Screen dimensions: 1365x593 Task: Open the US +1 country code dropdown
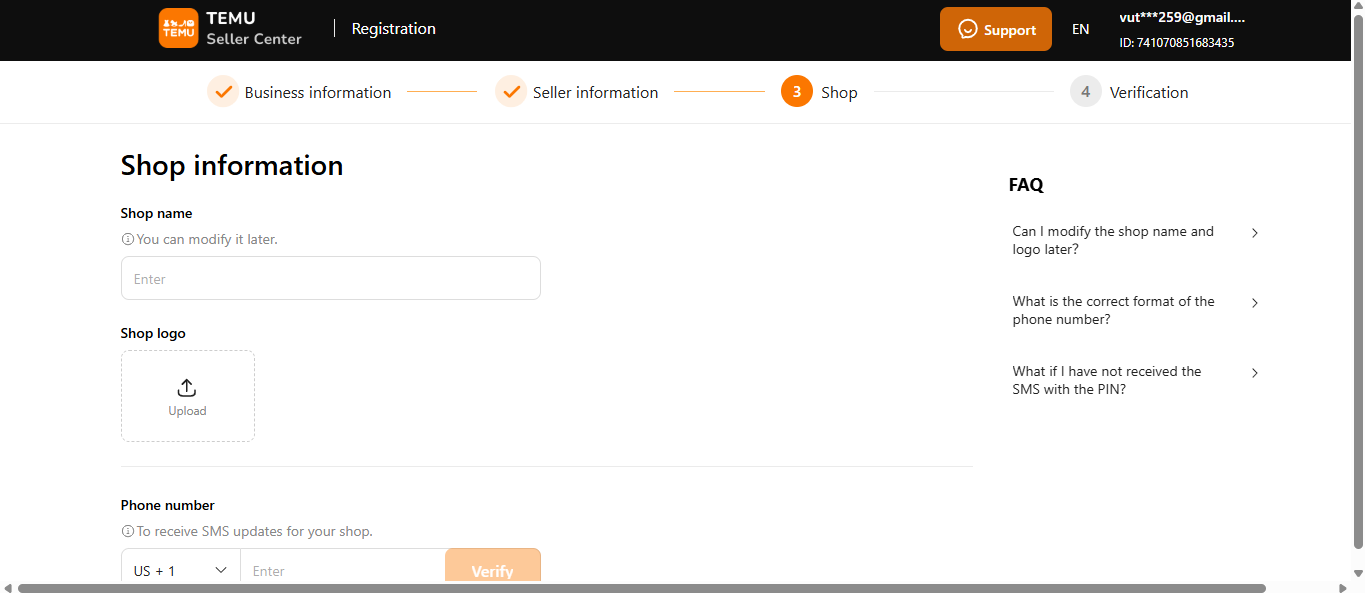(x=180, y=569)
